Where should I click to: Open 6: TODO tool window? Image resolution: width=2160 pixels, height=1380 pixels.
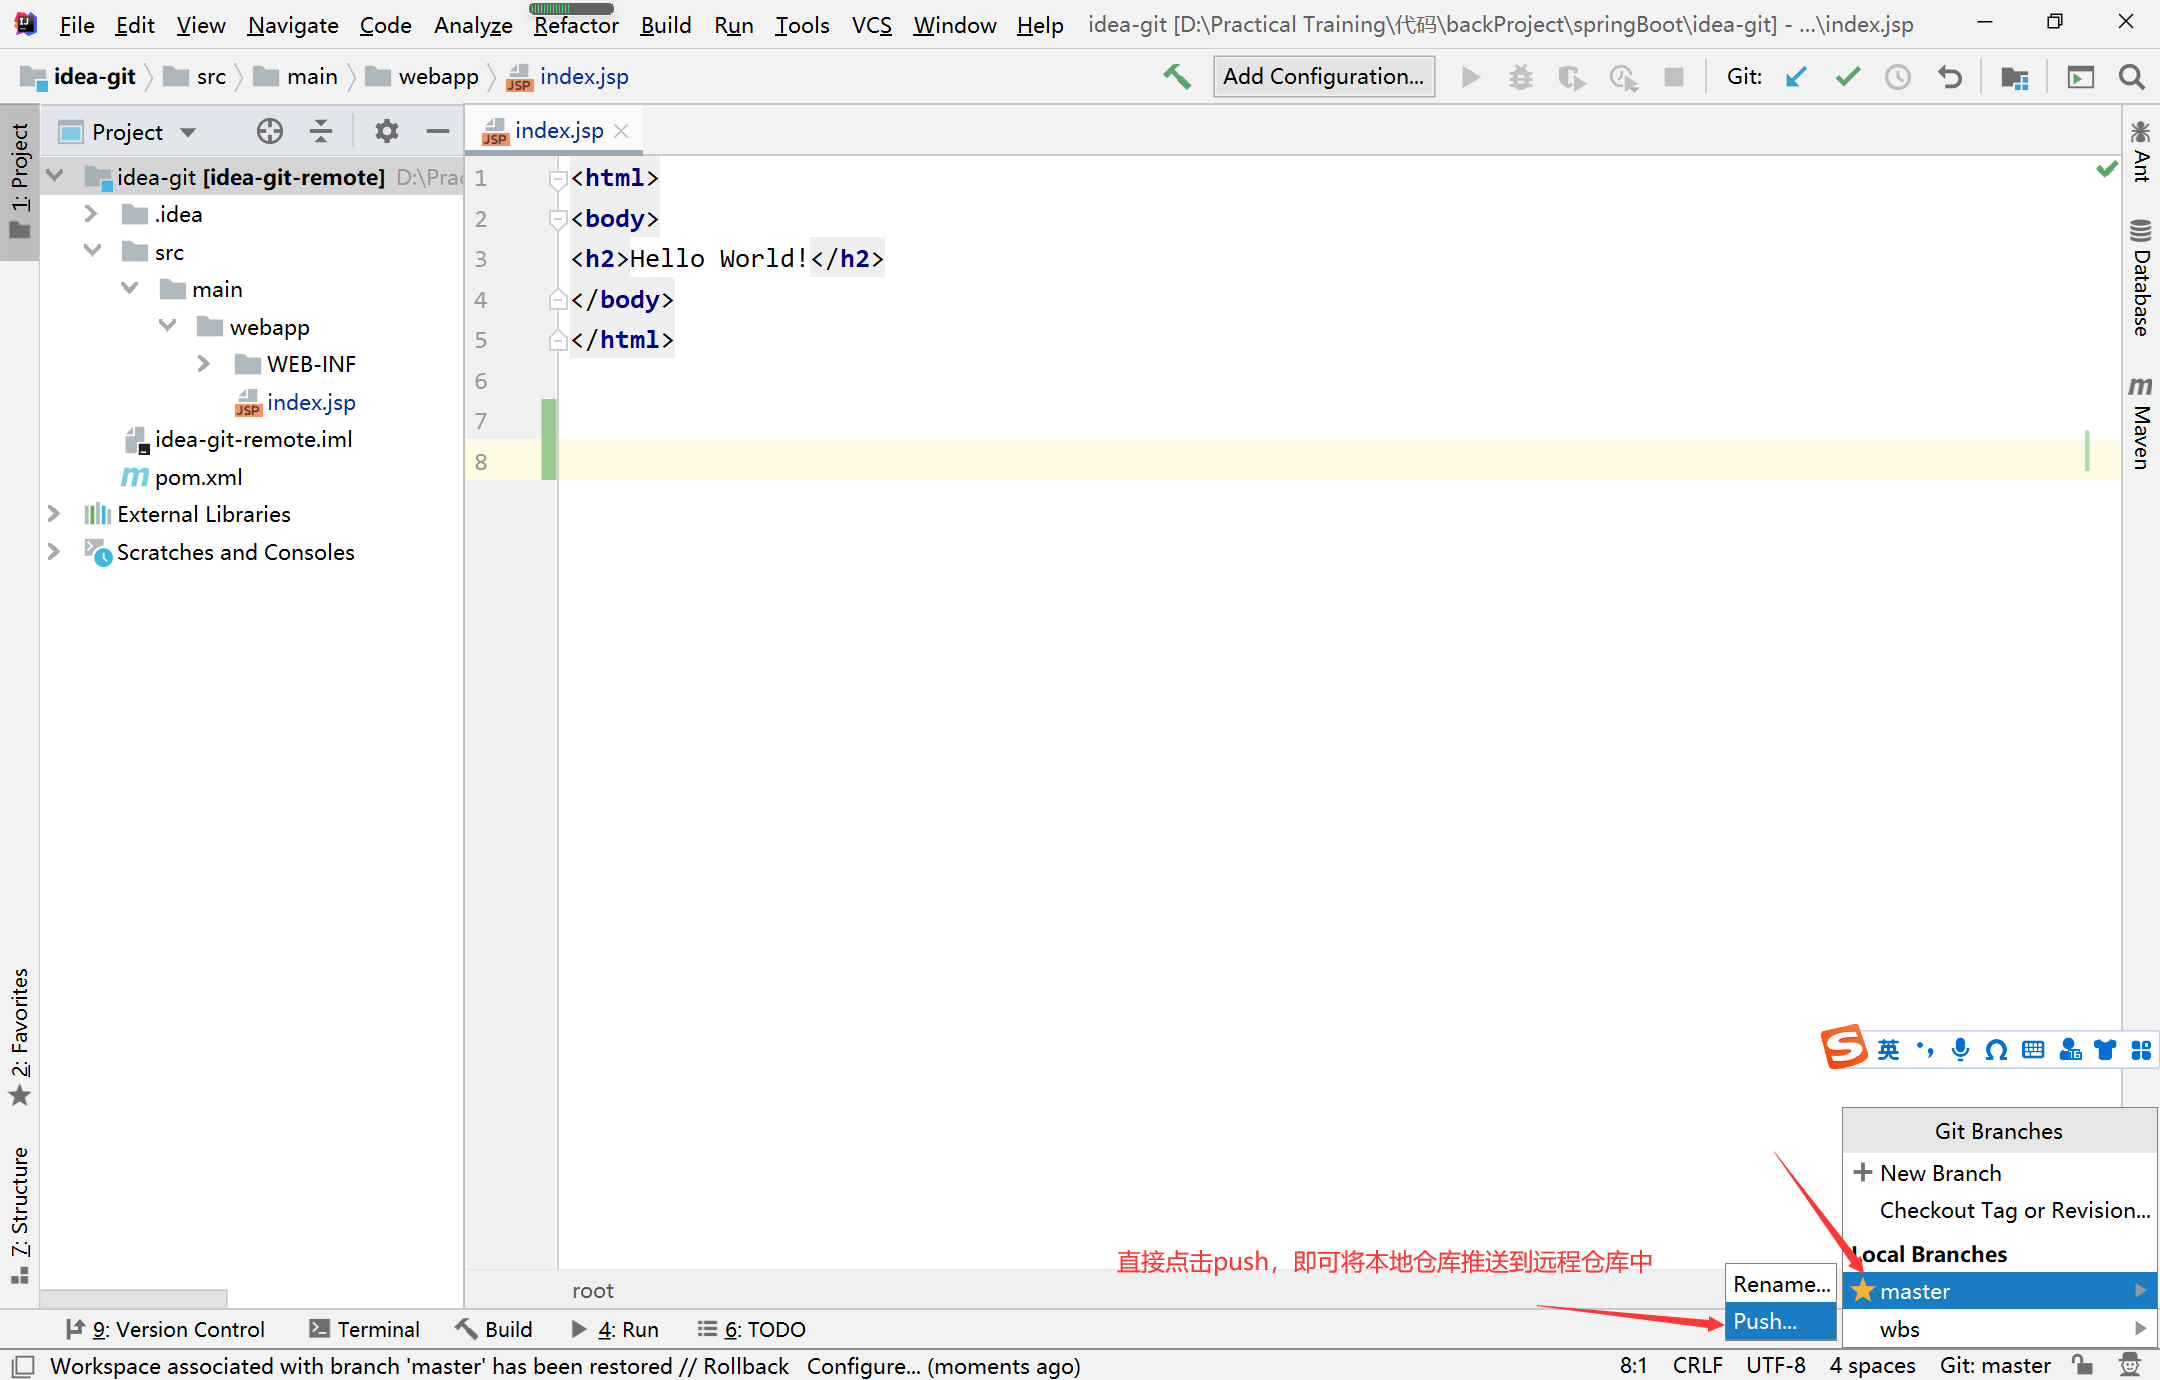751,1329
